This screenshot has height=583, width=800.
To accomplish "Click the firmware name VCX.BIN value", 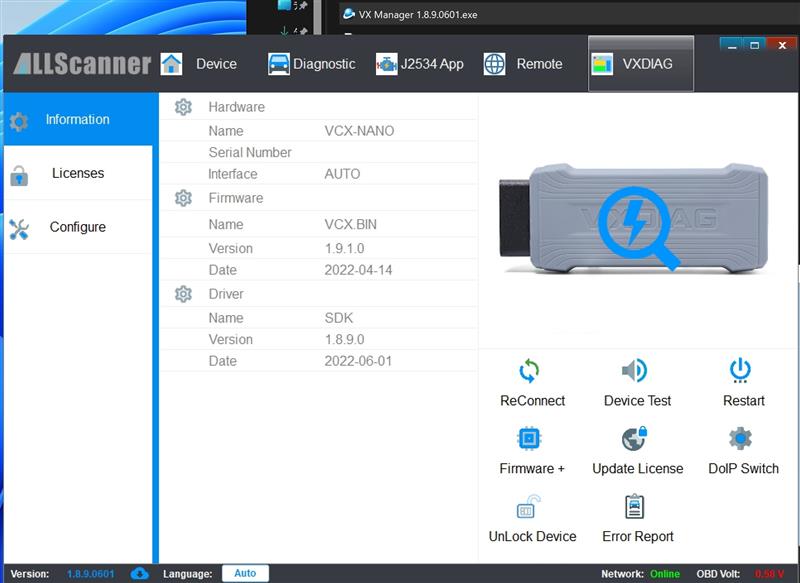I will [x=351, y=224].
